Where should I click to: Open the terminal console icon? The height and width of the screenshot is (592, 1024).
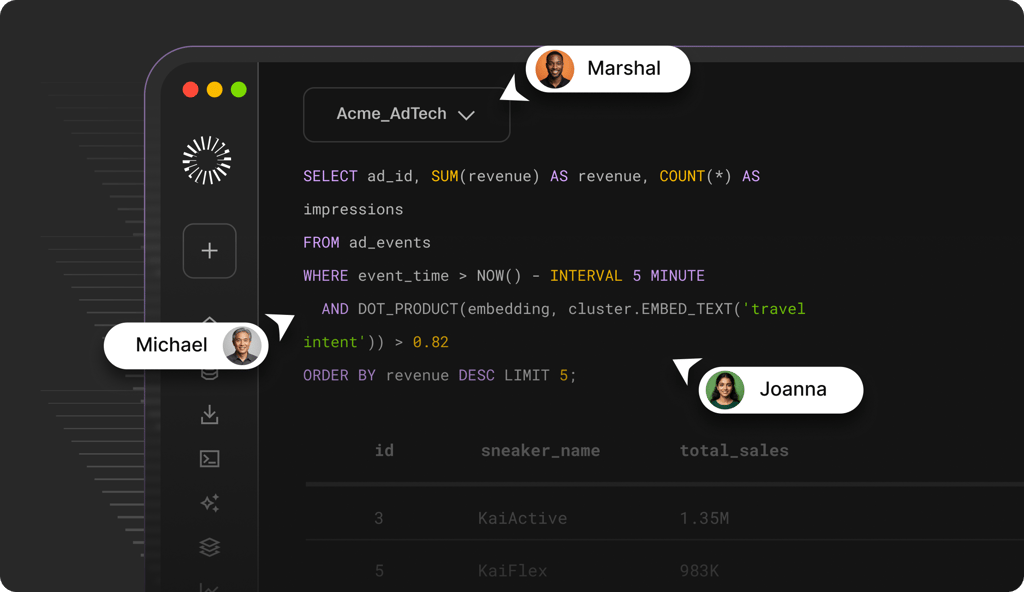coord(209,459)
